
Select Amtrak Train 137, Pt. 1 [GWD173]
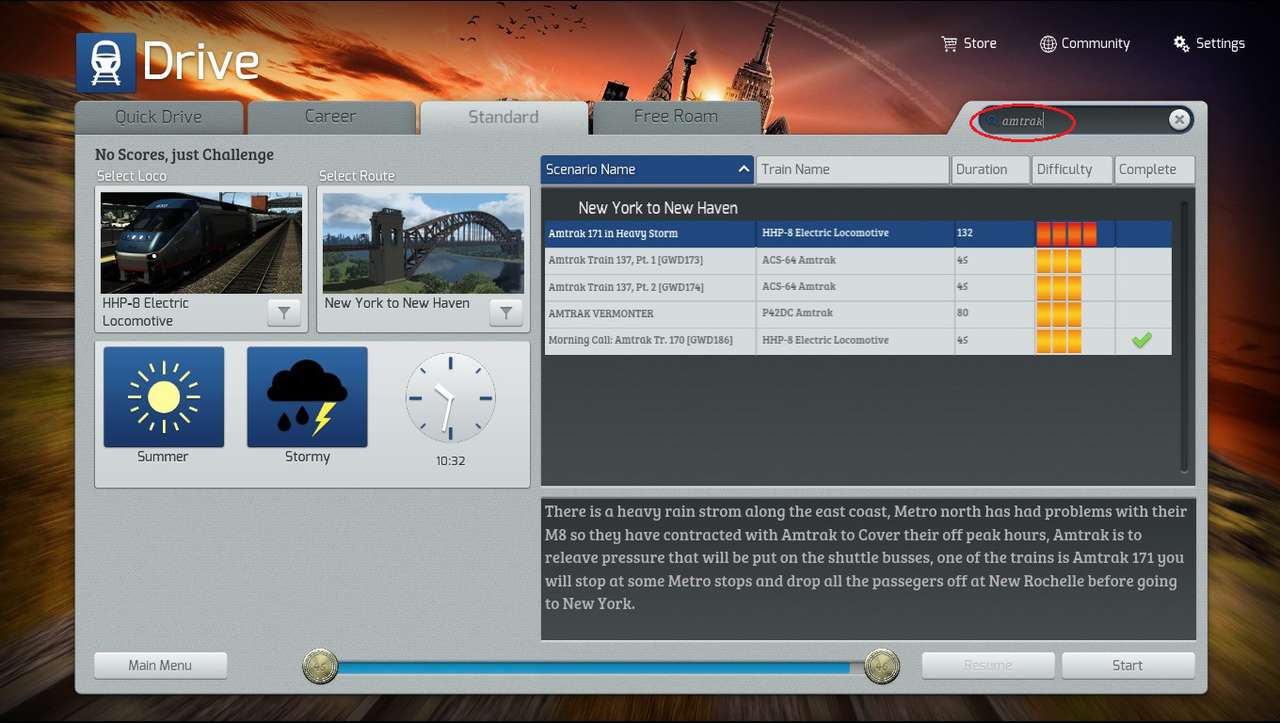857,260
